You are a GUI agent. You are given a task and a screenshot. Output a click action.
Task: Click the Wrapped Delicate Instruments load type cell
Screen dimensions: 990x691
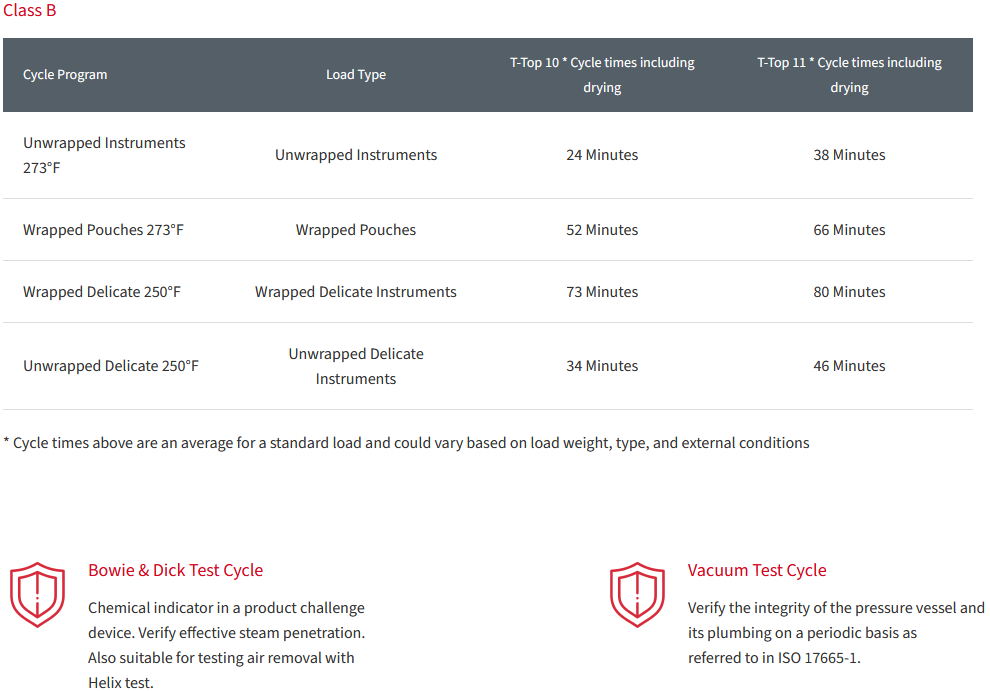tap(356, 292)
